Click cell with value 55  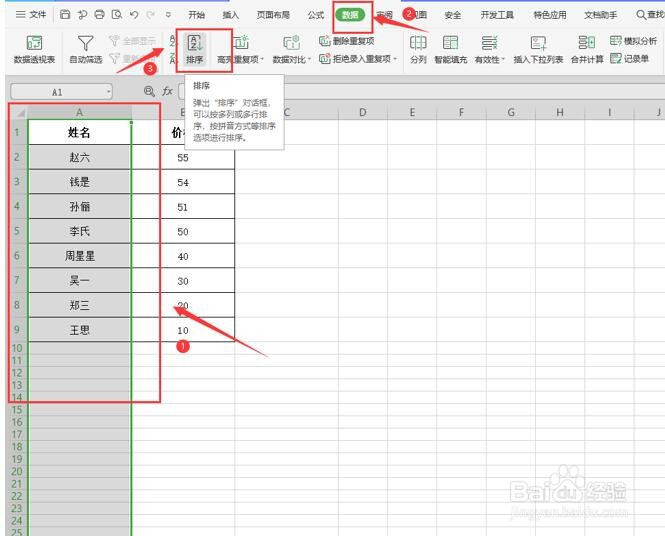[x=183, y=158]
